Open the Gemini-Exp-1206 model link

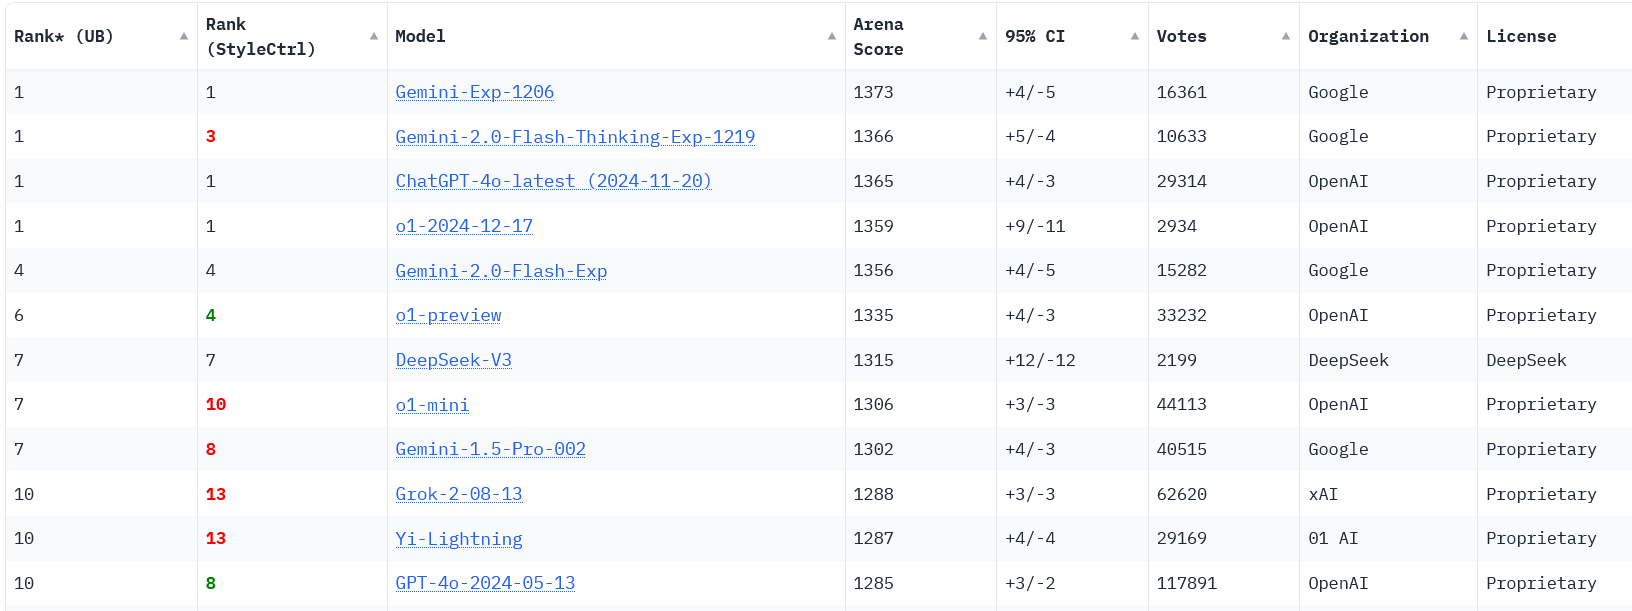[475, 92]
